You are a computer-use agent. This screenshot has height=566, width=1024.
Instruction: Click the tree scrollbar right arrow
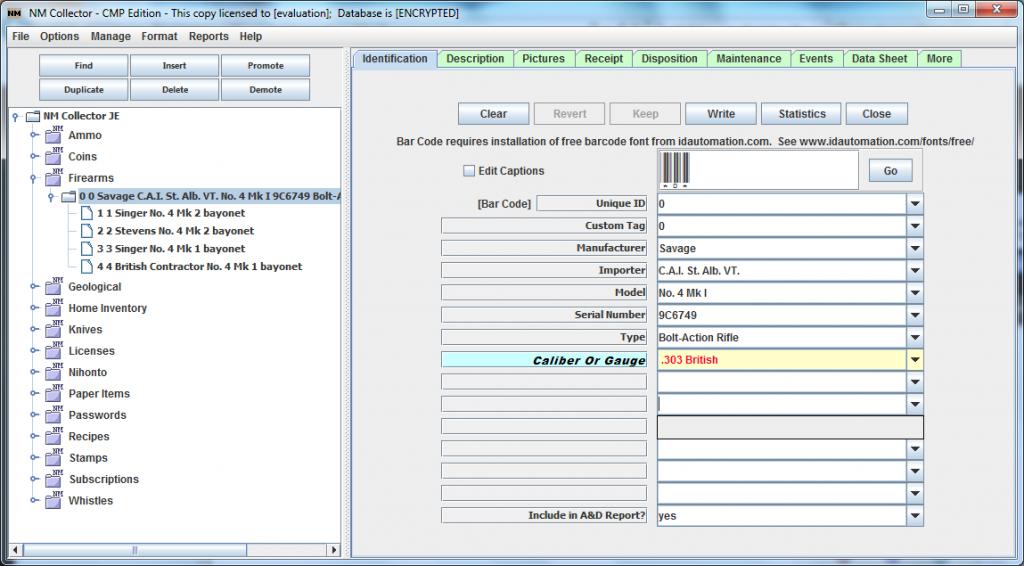click(x=334, y=550)
